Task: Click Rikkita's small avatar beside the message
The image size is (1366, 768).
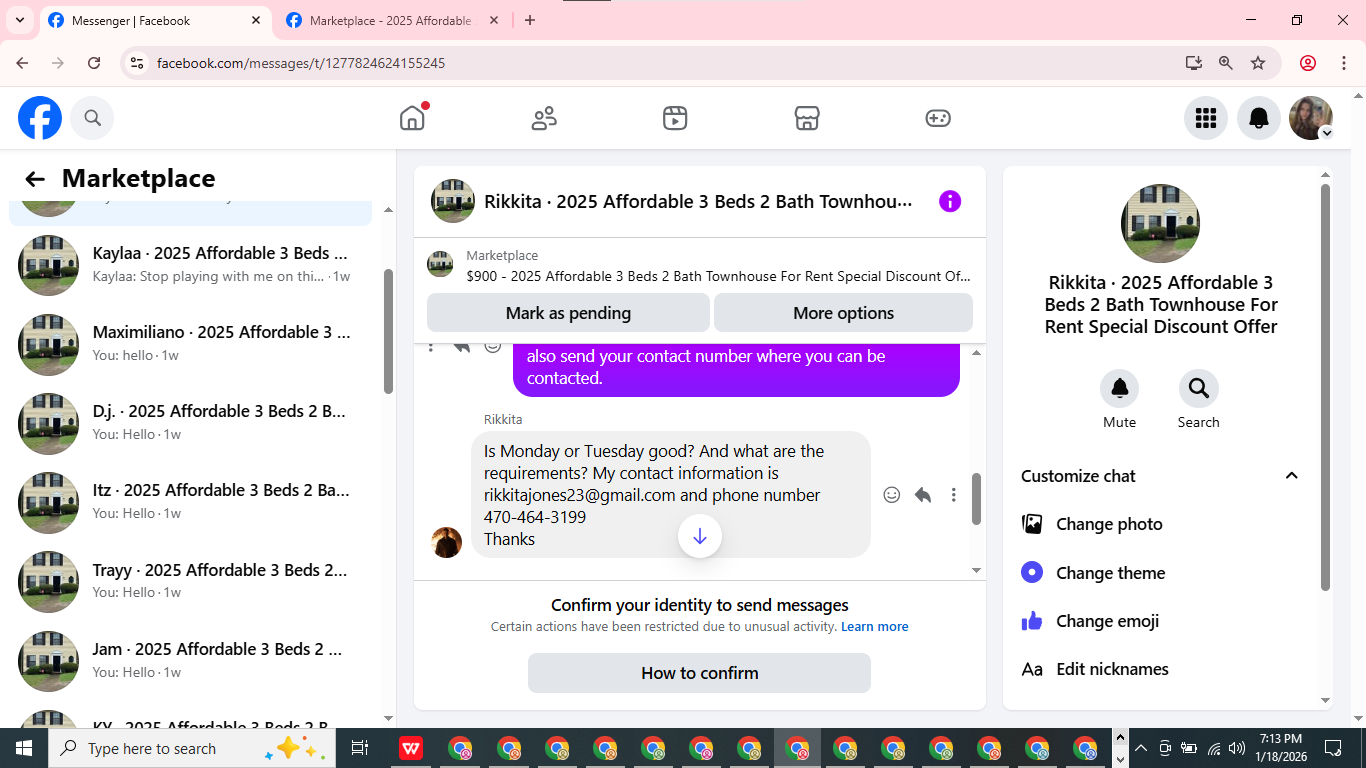Action: coord(447,542)
